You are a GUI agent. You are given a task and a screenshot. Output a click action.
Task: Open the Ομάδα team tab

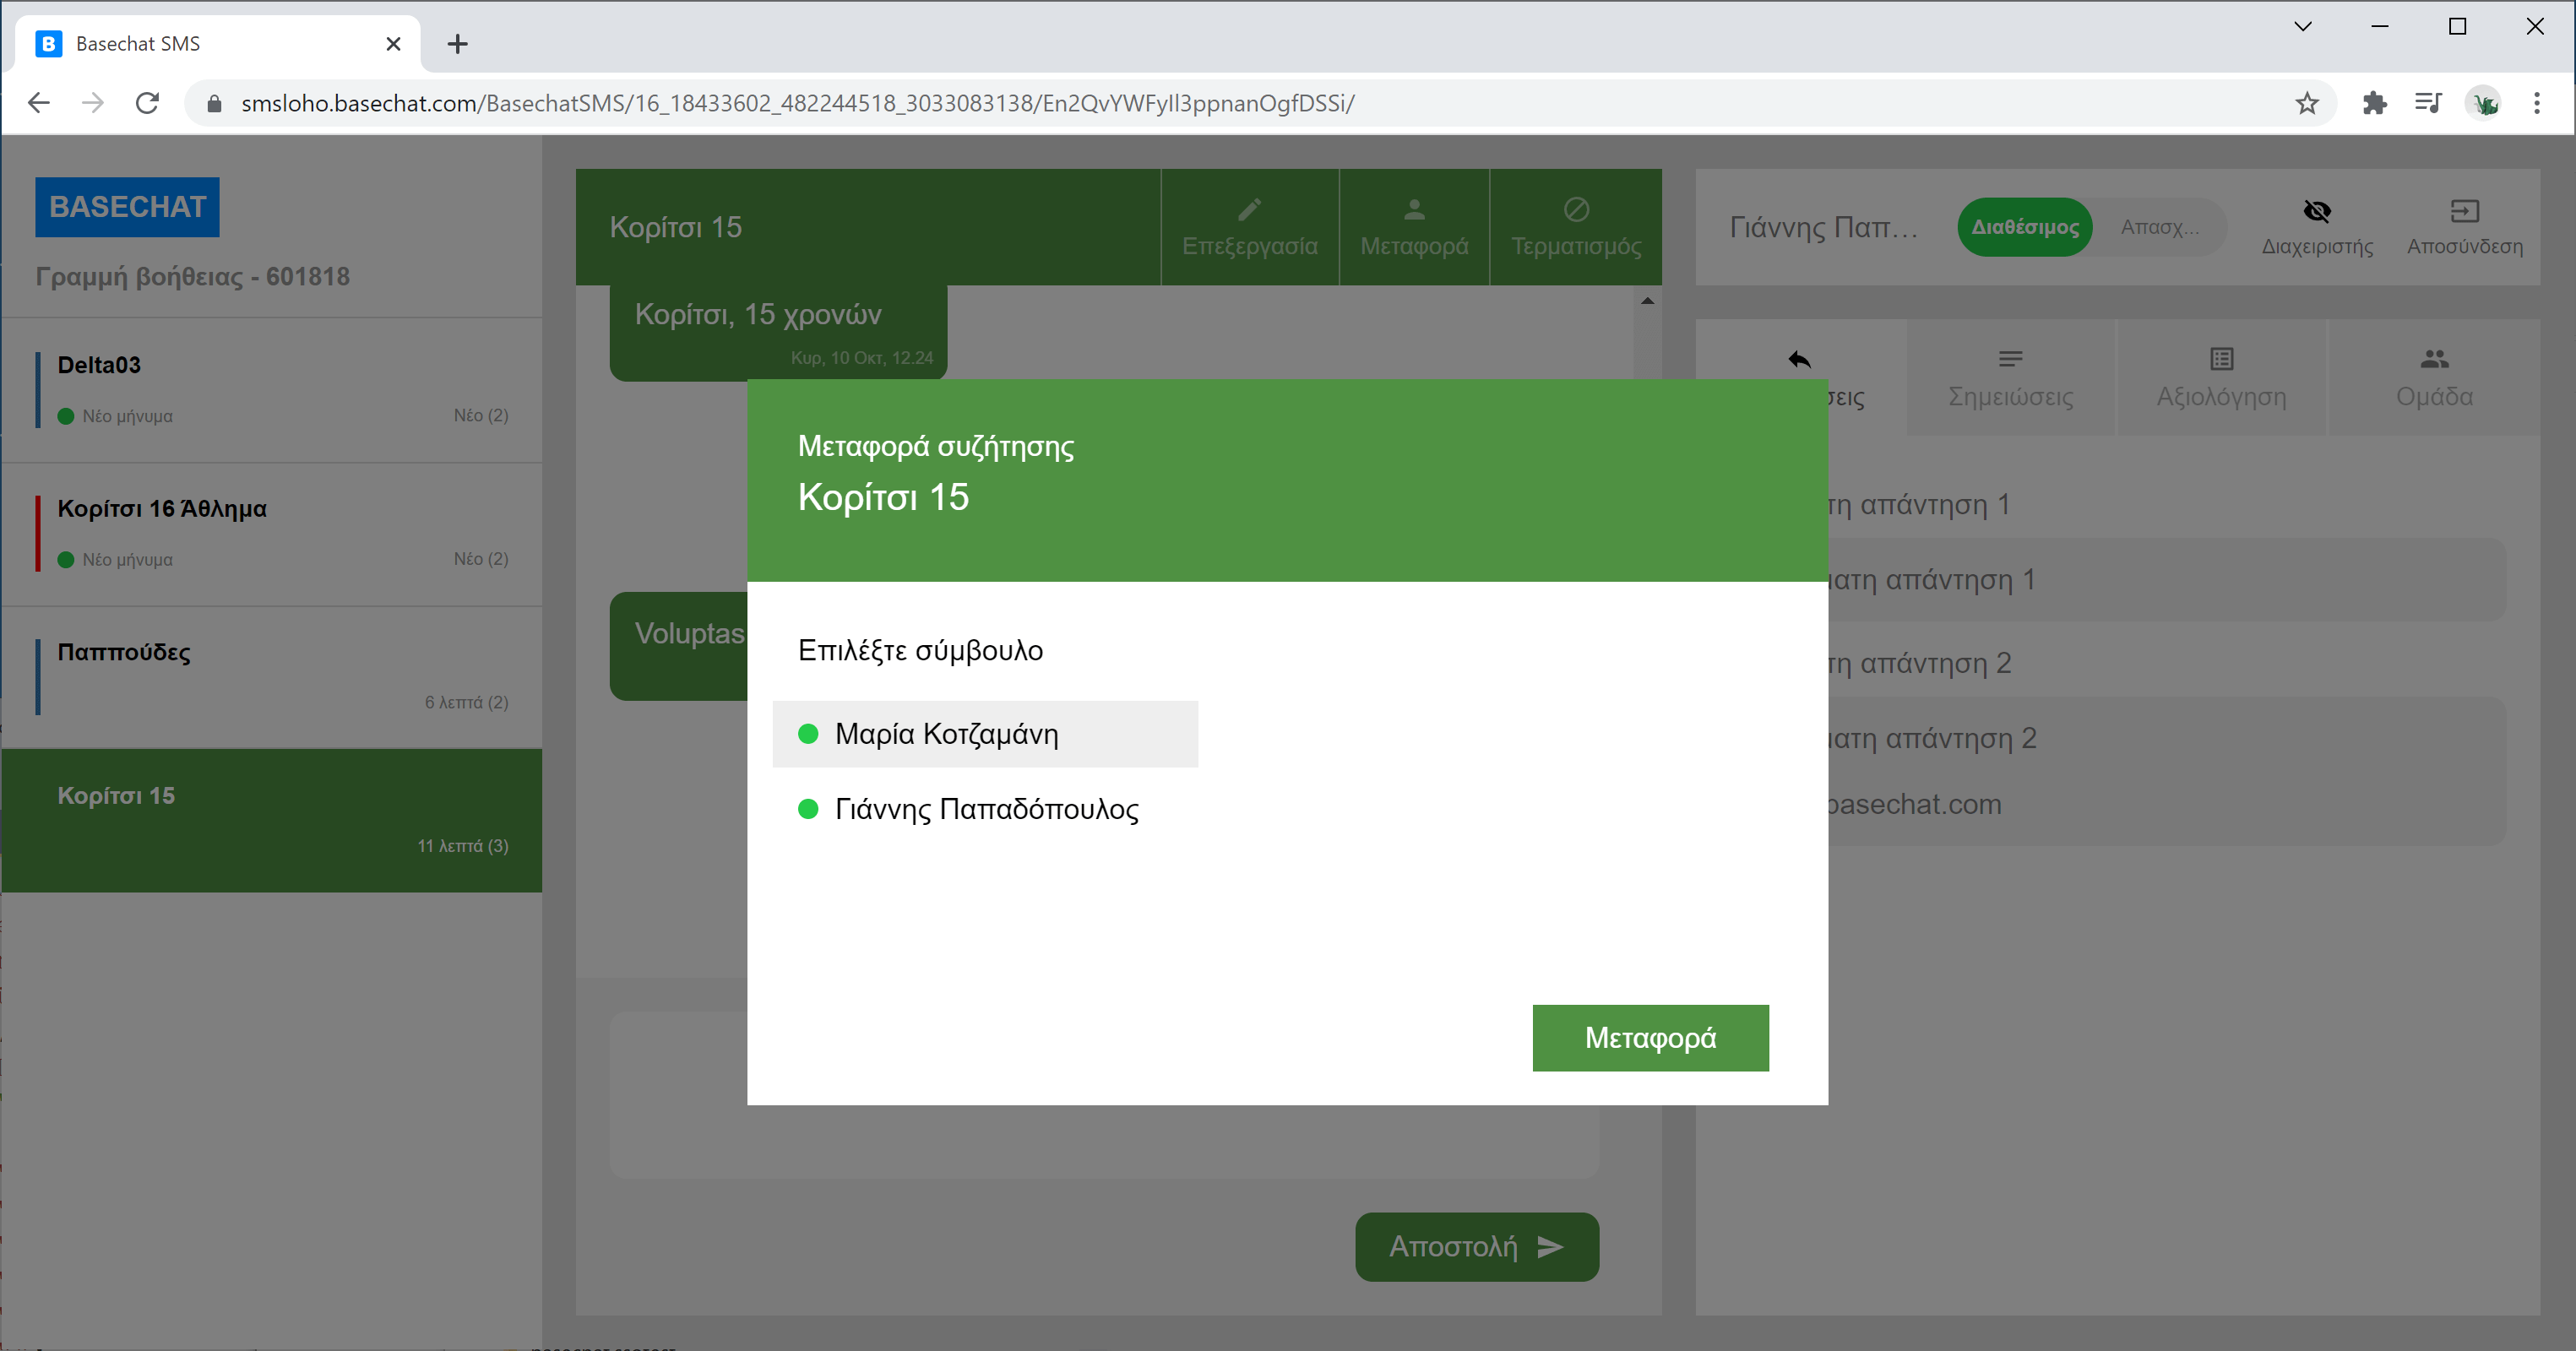(x=2433, y=377)
